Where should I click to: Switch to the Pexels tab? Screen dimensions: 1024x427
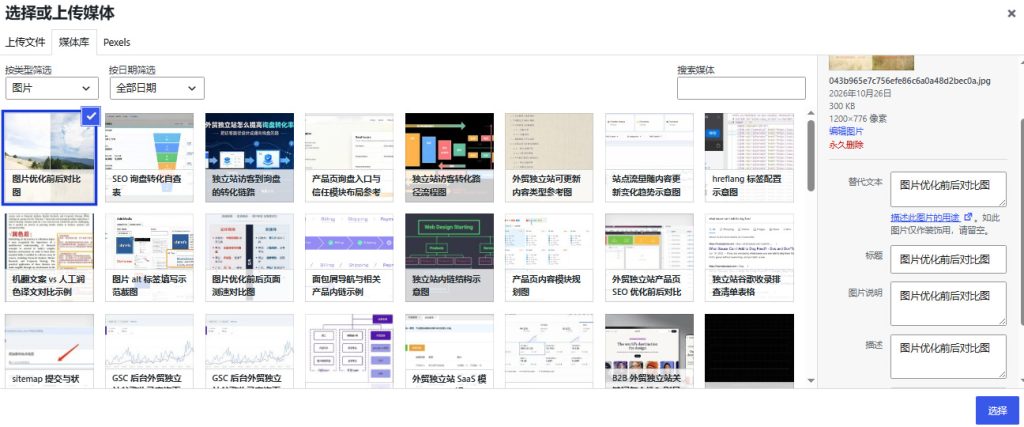[117, 42]
